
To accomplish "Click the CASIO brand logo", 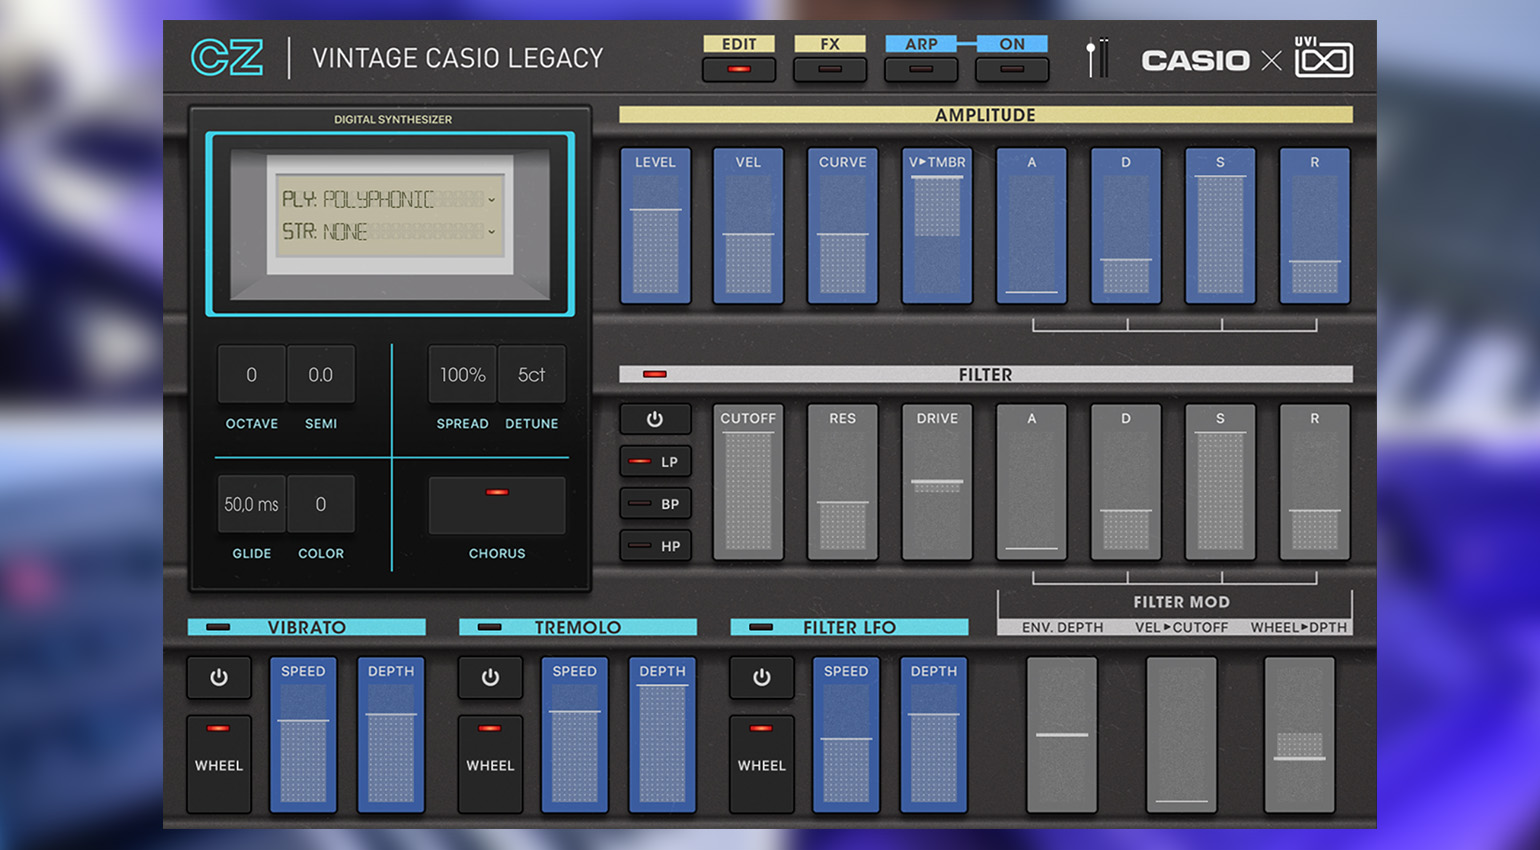I will coord(1195,61).
